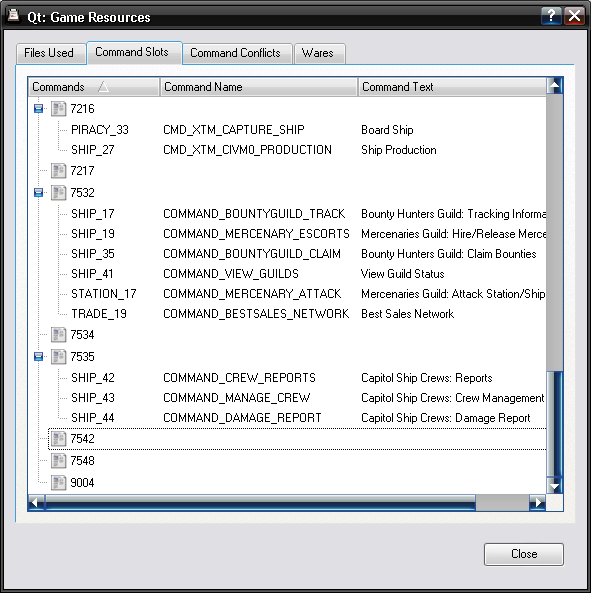This screenshot has height=593, width=591.
Task: Click Capitol Ship Crews: Damage Report text
Action: point(446,418)
